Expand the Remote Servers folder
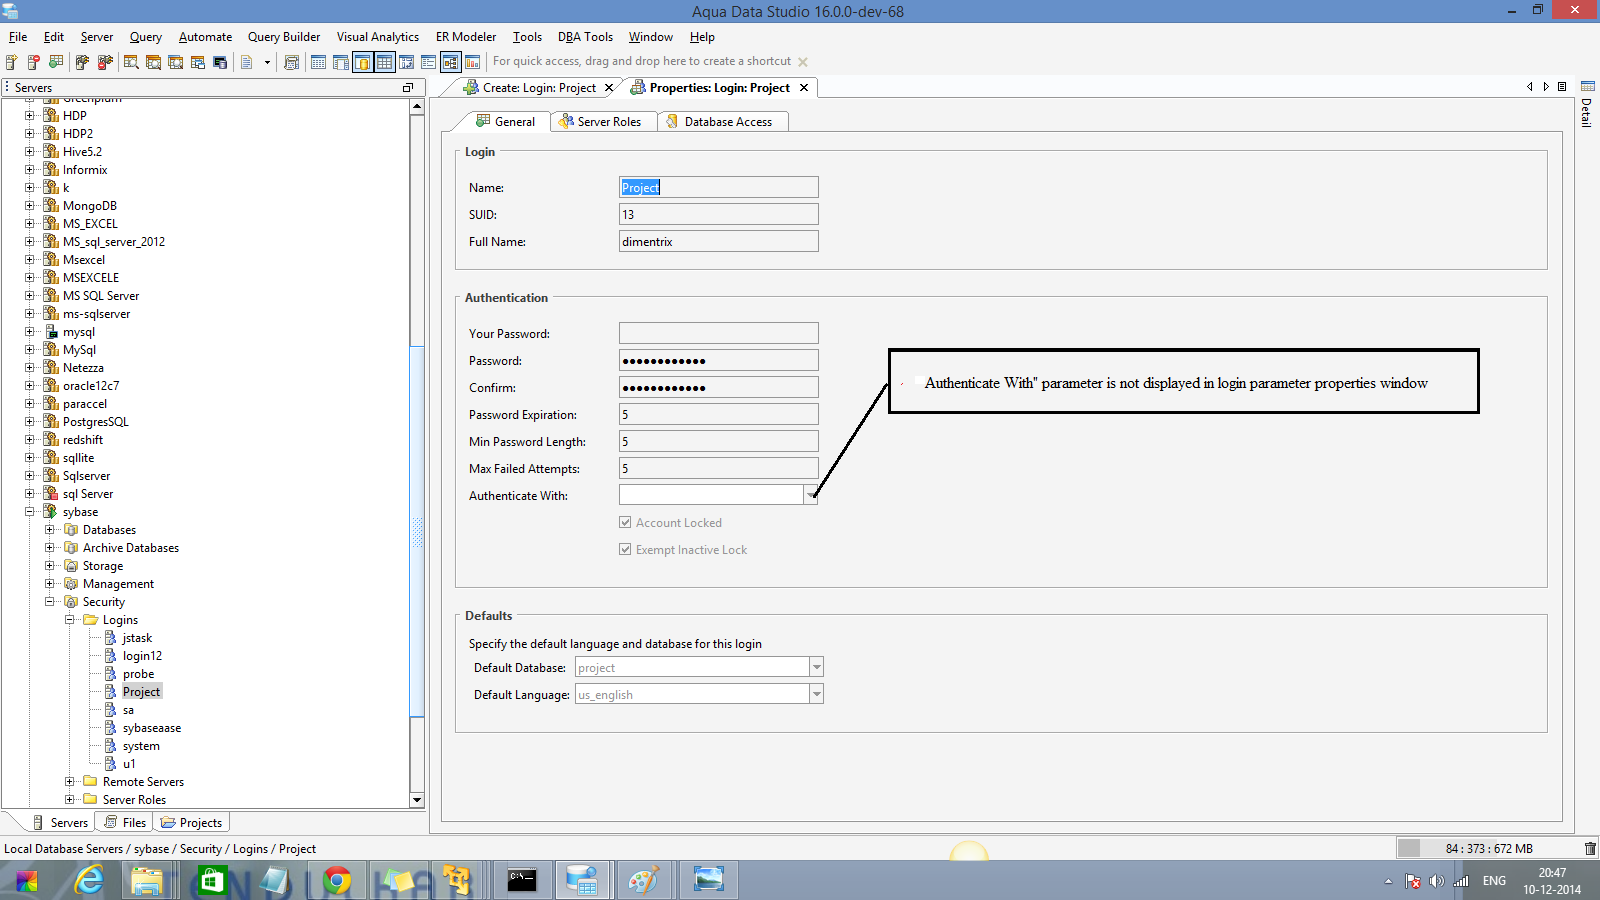 click(x=70, y=782)
